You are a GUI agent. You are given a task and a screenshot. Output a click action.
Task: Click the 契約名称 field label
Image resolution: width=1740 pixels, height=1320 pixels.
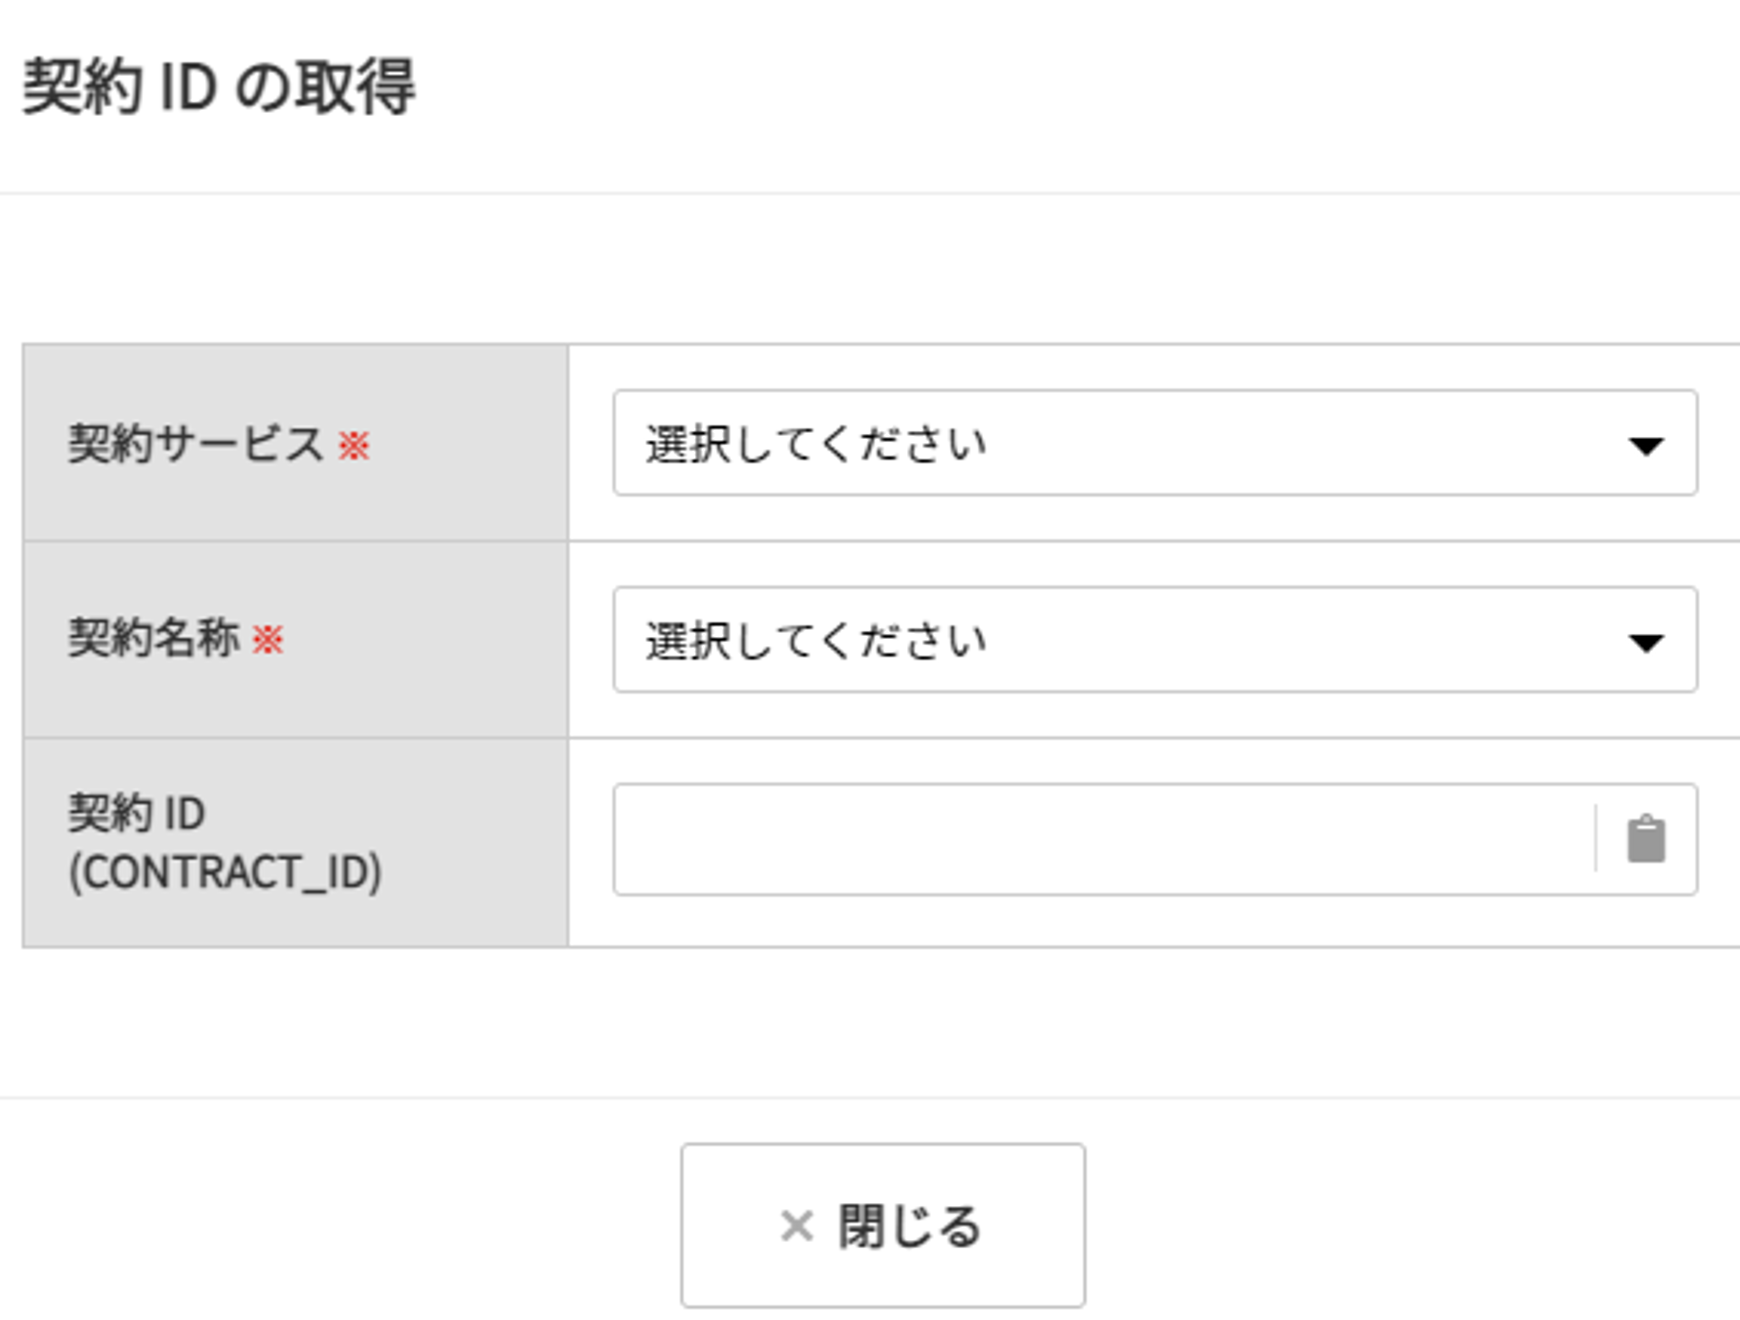click(154, 638)
